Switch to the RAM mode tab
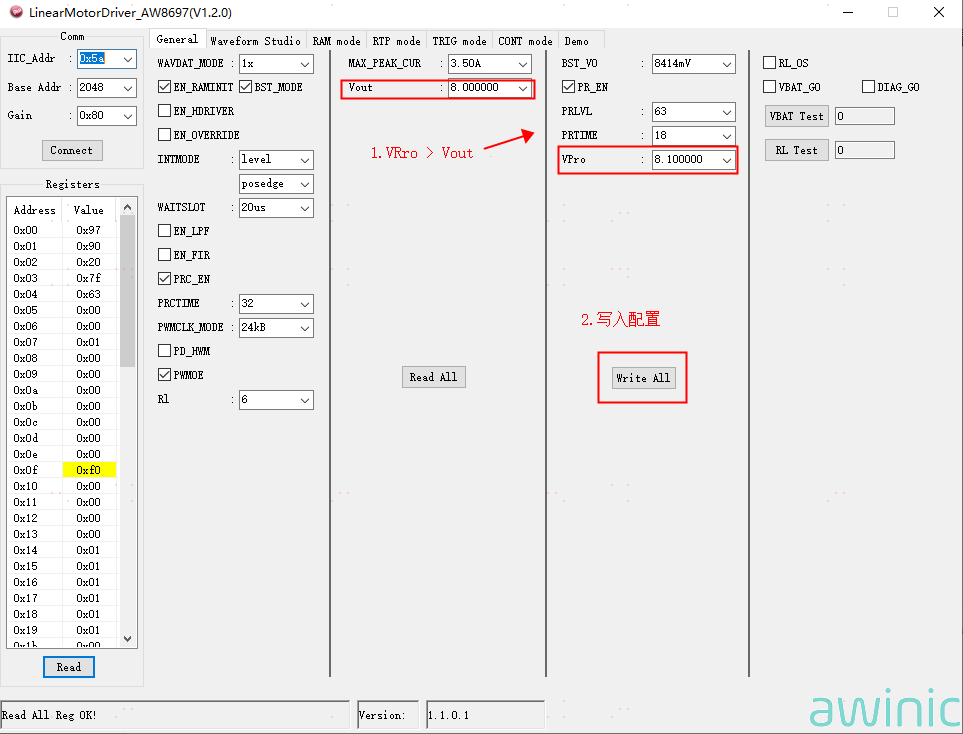The width and height of the screenshot is (963, 734). [337, 41]
